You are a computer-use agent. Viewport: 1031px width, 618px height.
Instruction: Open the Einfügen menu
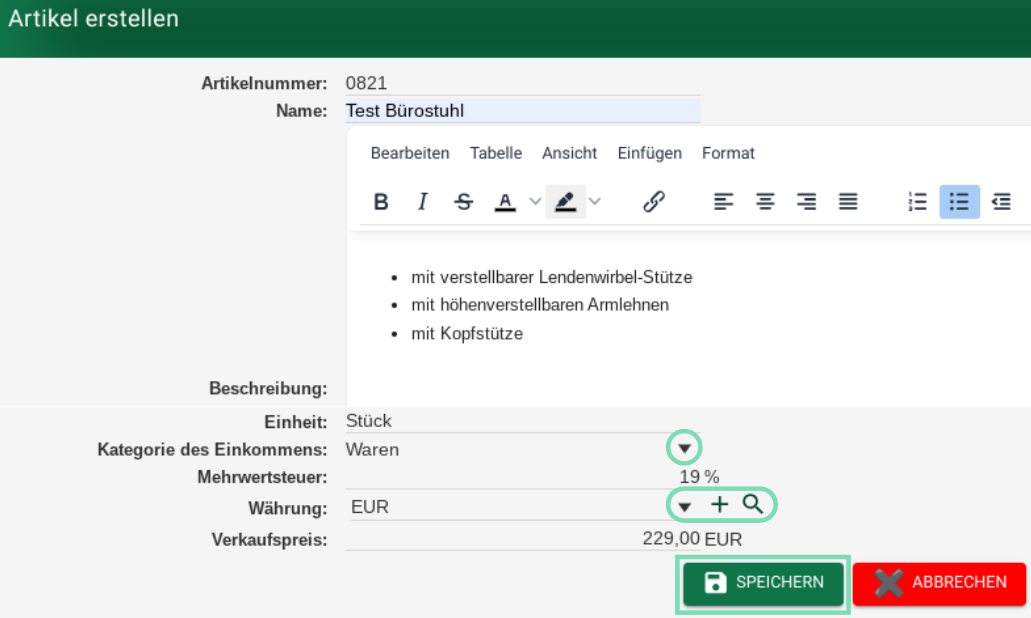[650, 153]
